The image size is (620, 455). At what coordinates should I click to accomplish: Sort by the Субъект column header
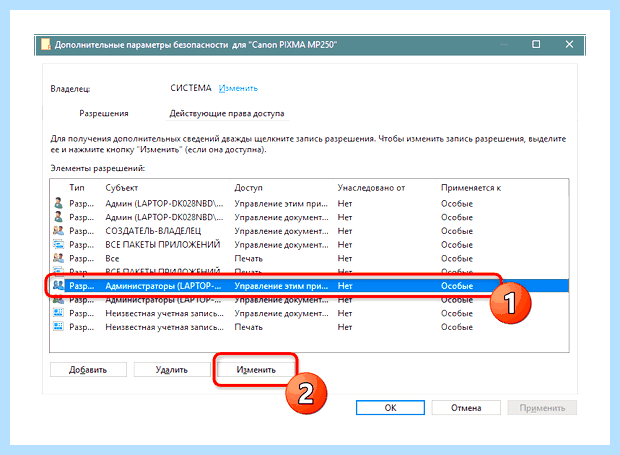(x=121, y=187)
